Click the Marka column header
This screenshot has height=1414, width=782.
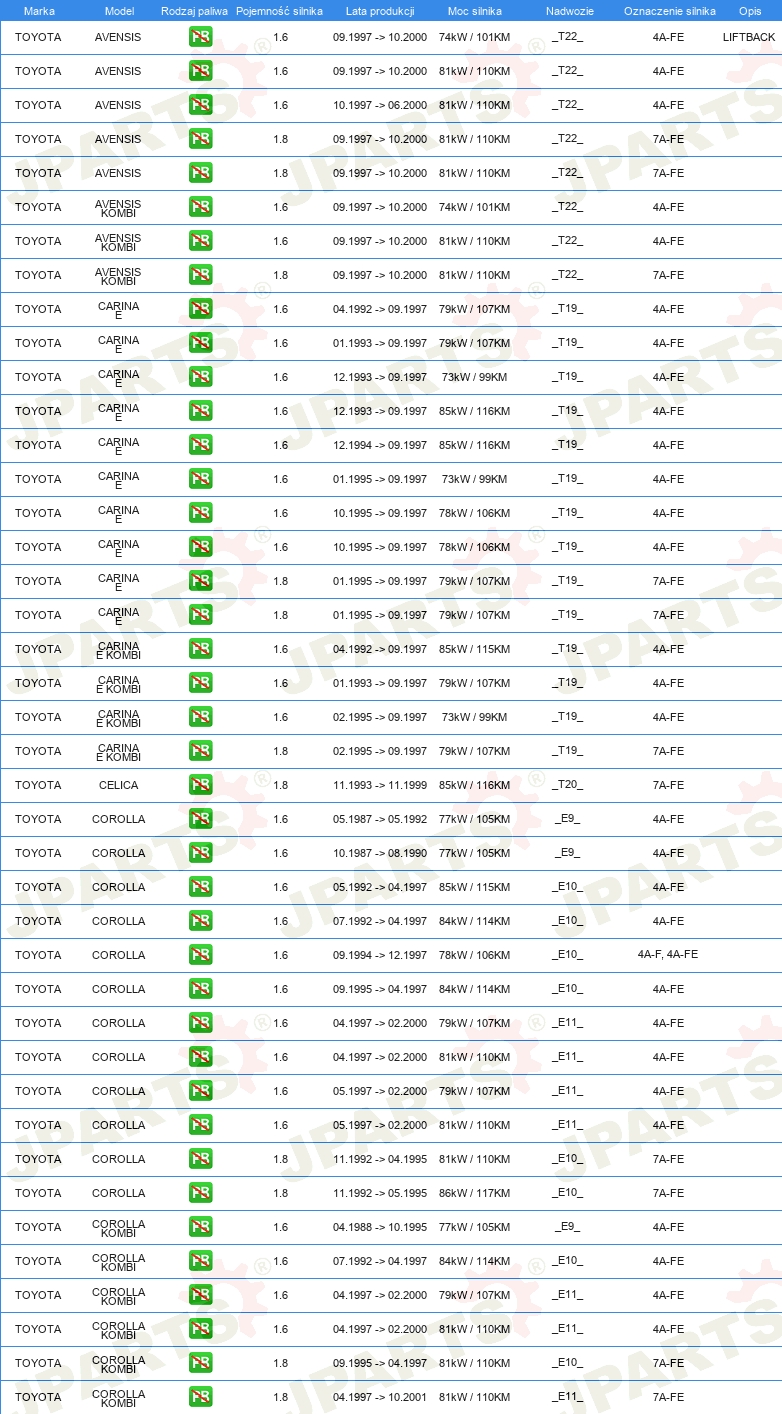(x=39, y=11)
